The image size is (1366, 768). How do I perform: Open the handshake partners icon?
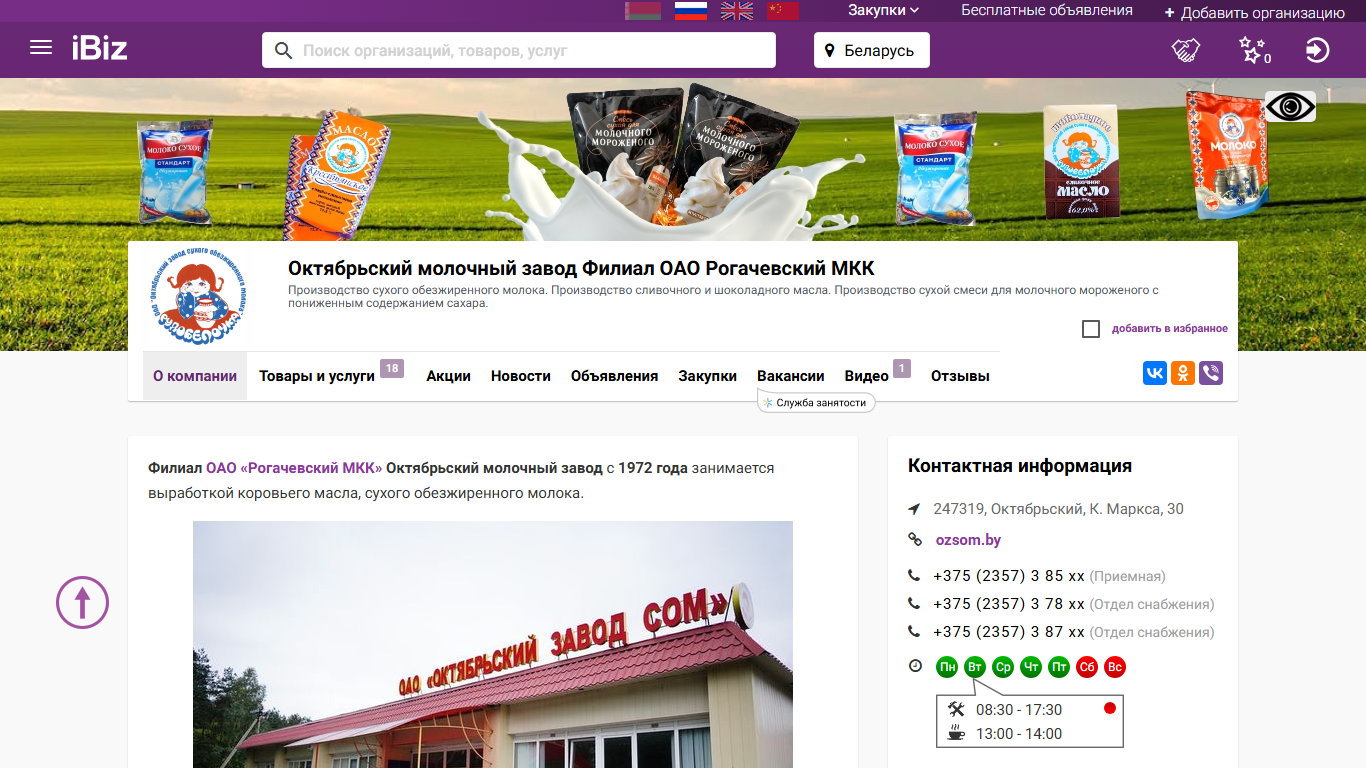(x=1186, y=50)
